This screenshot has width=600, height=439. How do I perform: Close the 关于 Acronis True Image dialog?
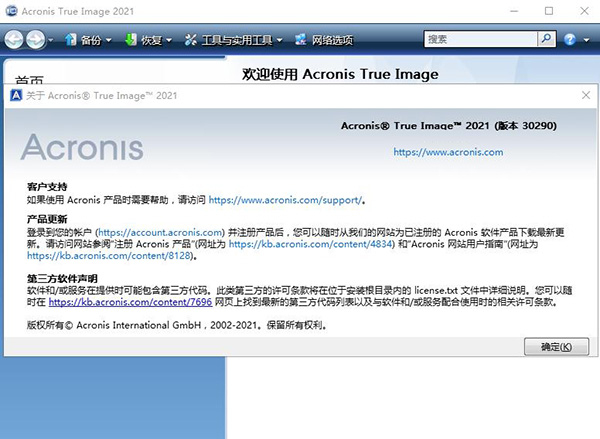point(586,95)
